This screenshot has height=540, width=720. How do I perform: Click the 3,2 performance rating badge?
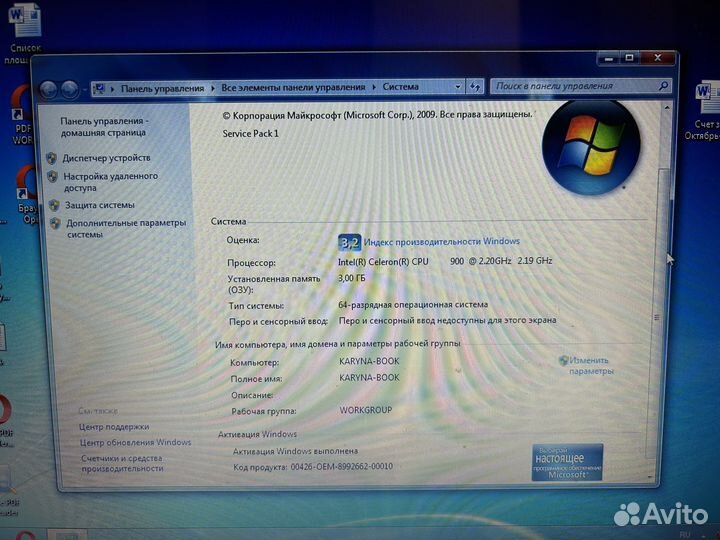point(349,242)
